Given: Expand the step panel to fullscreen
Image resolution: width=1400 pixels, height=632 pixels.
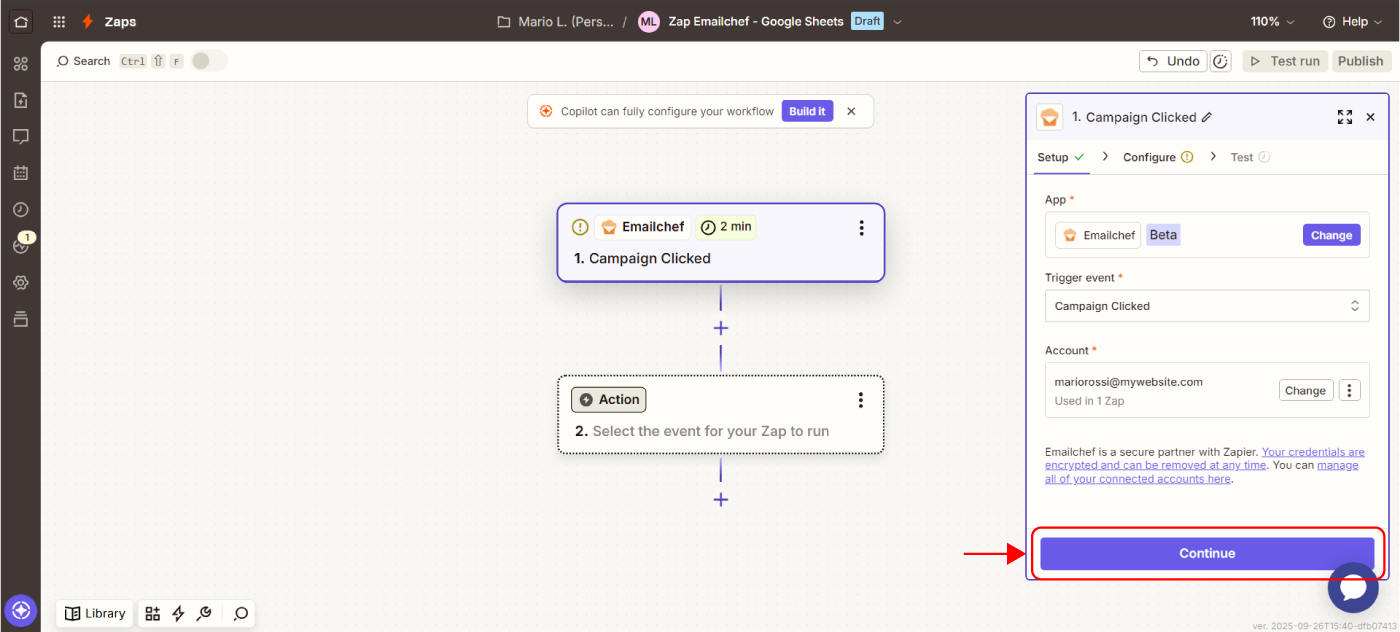Looking at the screenshot, I should [1344, 117].
